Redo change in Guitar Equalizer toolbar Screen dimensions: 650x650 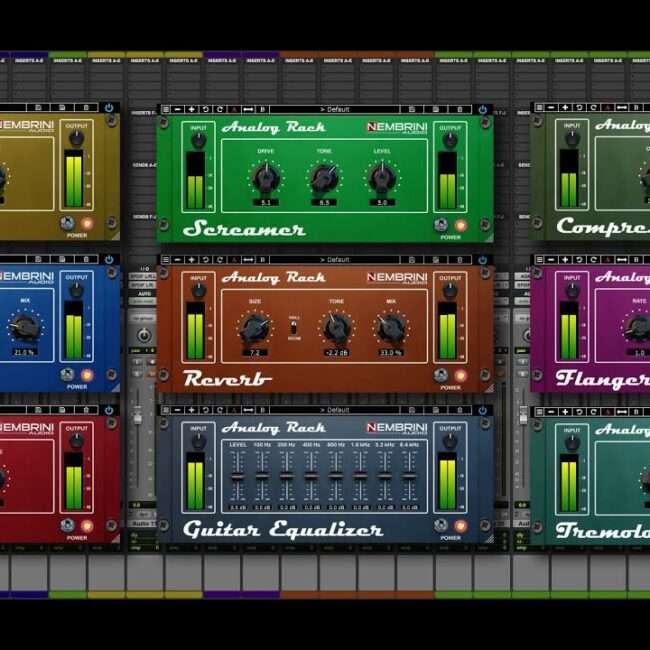point(220,410)
